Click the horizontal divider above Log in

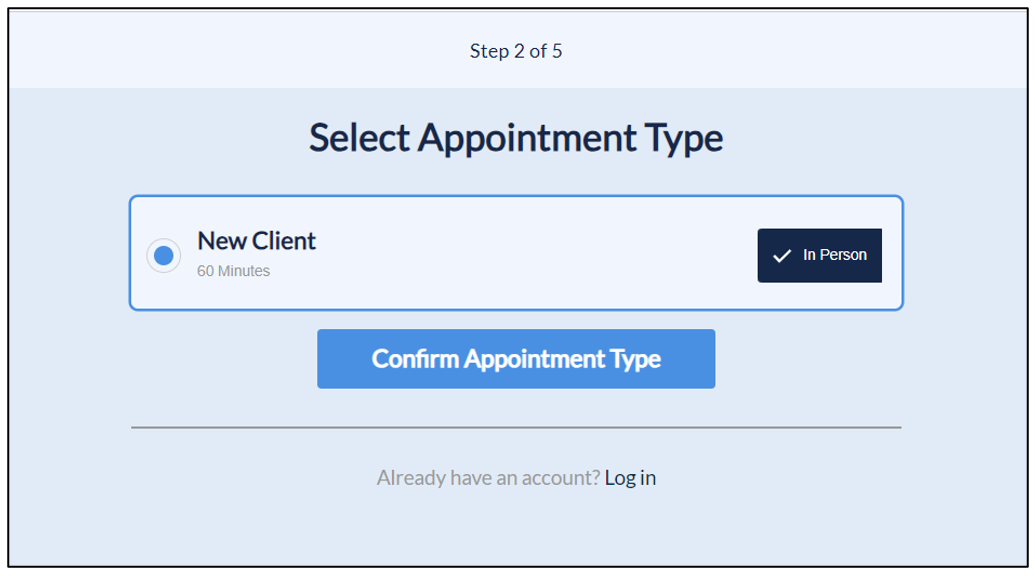tap(516, 427)
